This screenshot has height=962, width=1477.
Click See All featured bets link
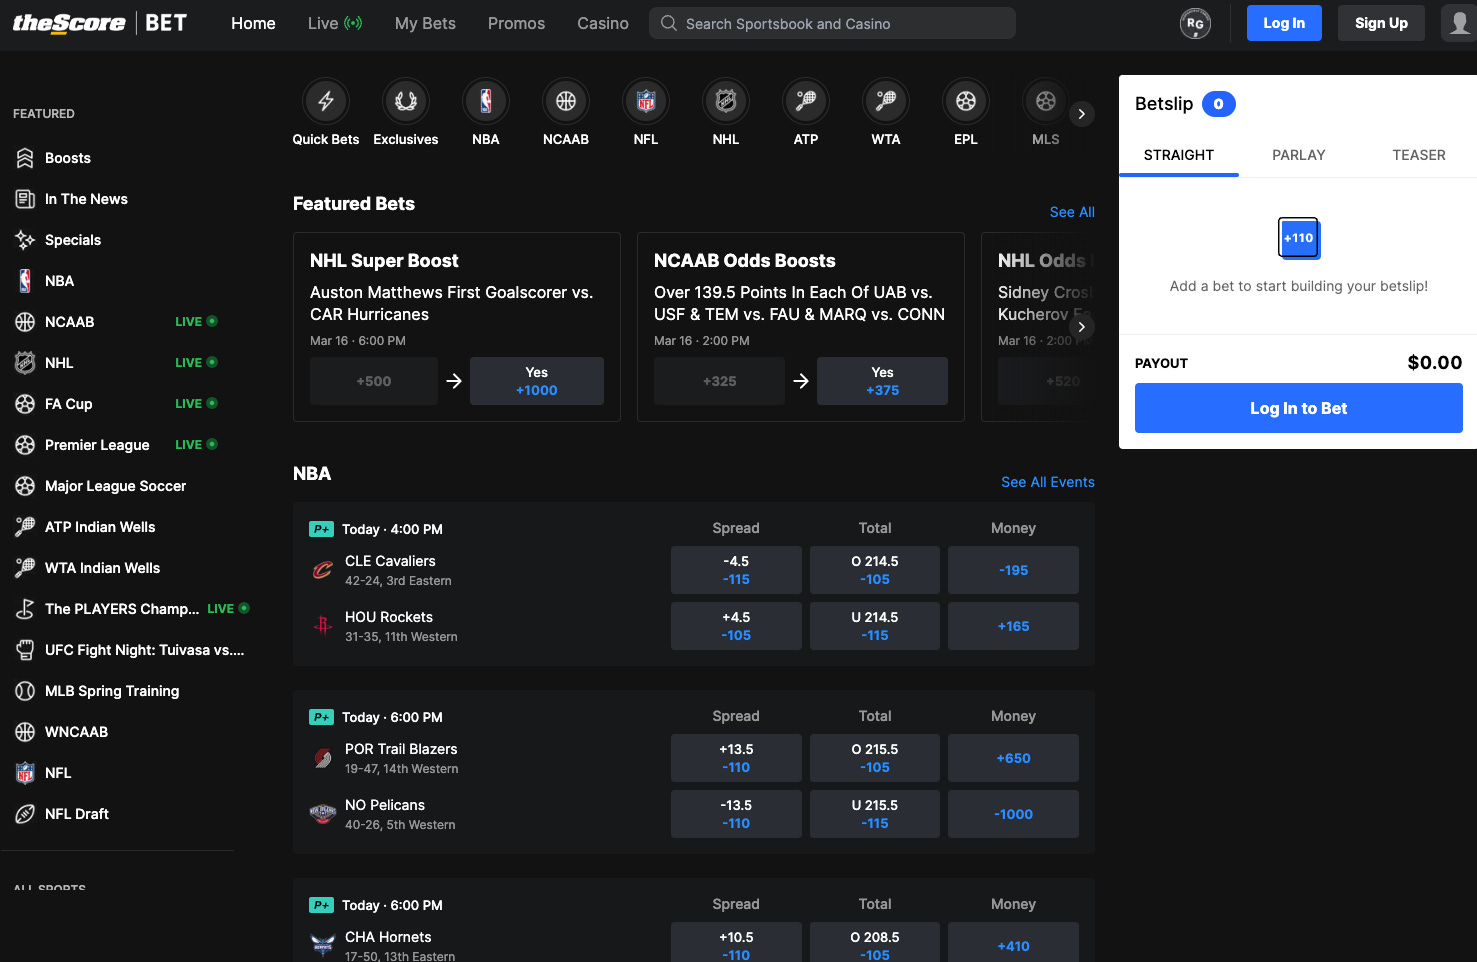tap(1072, 212)
